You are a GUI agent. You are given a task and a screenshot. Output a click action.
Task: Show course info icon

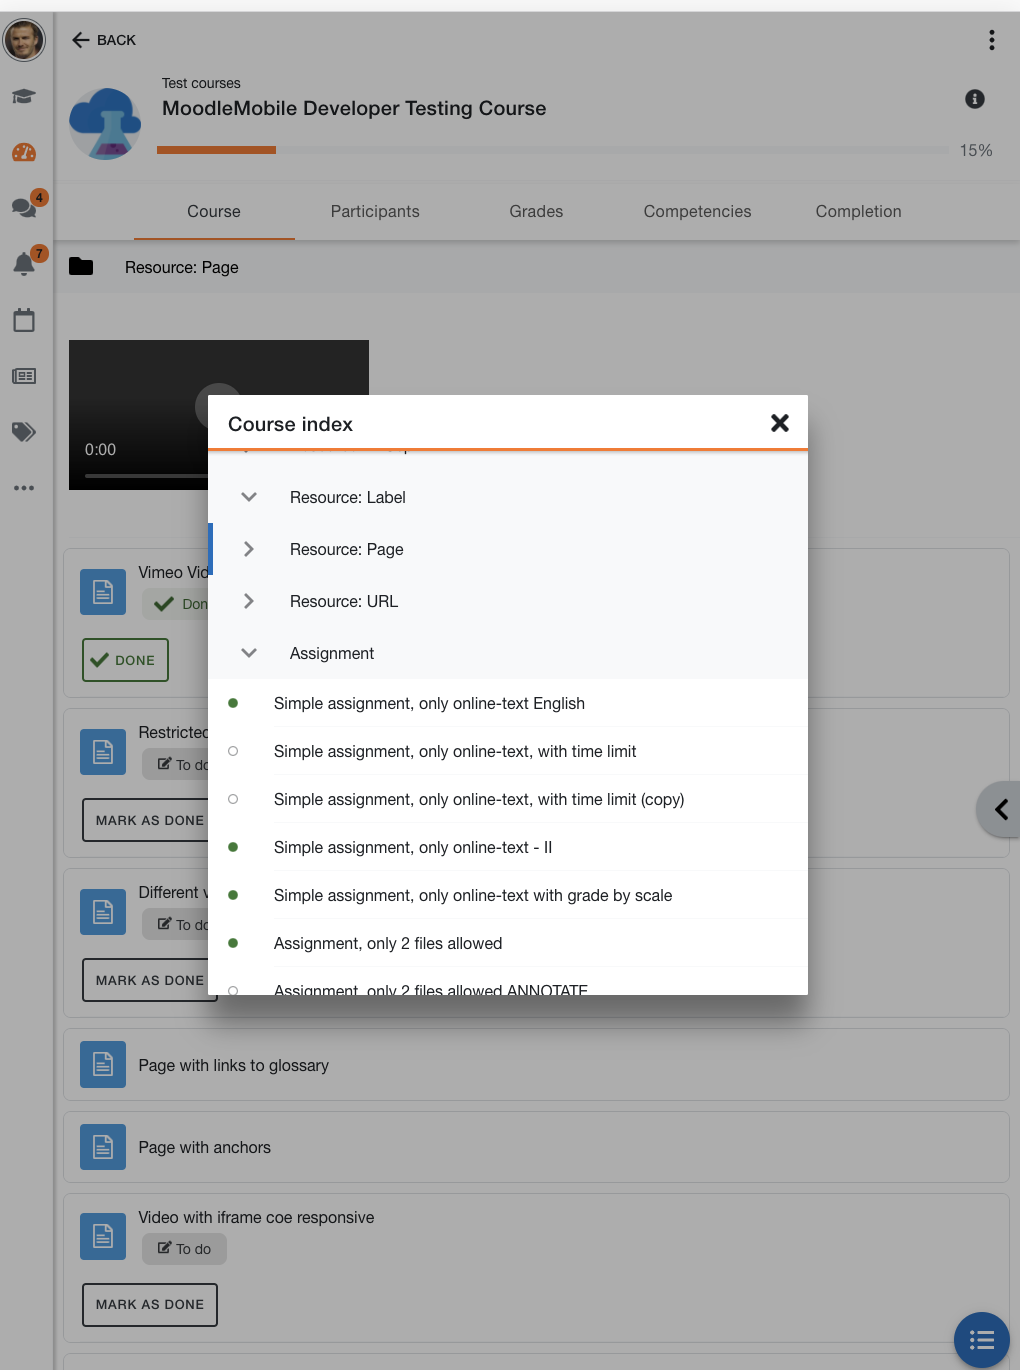point(974,99)
